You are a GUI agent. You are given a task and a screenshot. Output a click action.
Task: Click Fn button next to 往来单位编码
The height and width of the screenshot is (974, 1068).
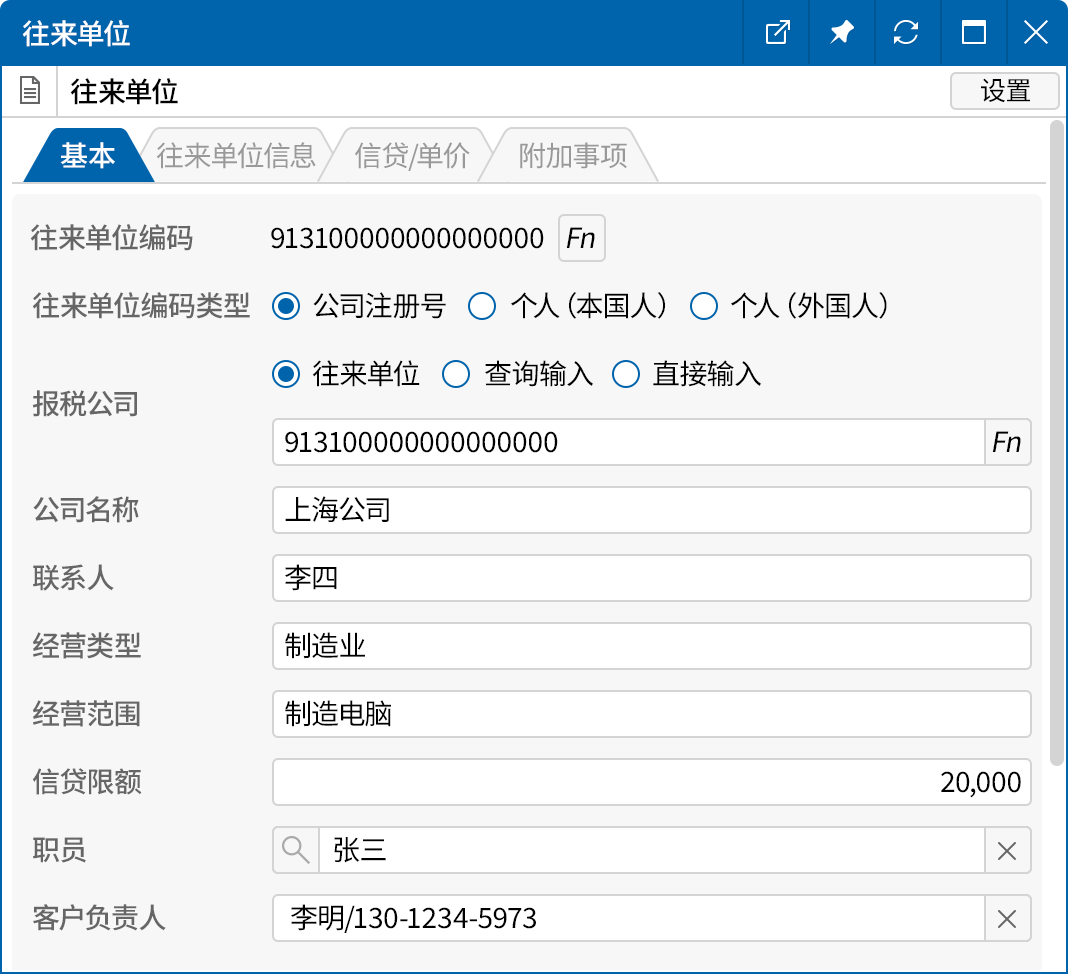pyautogui.click(x=581, y=238)
